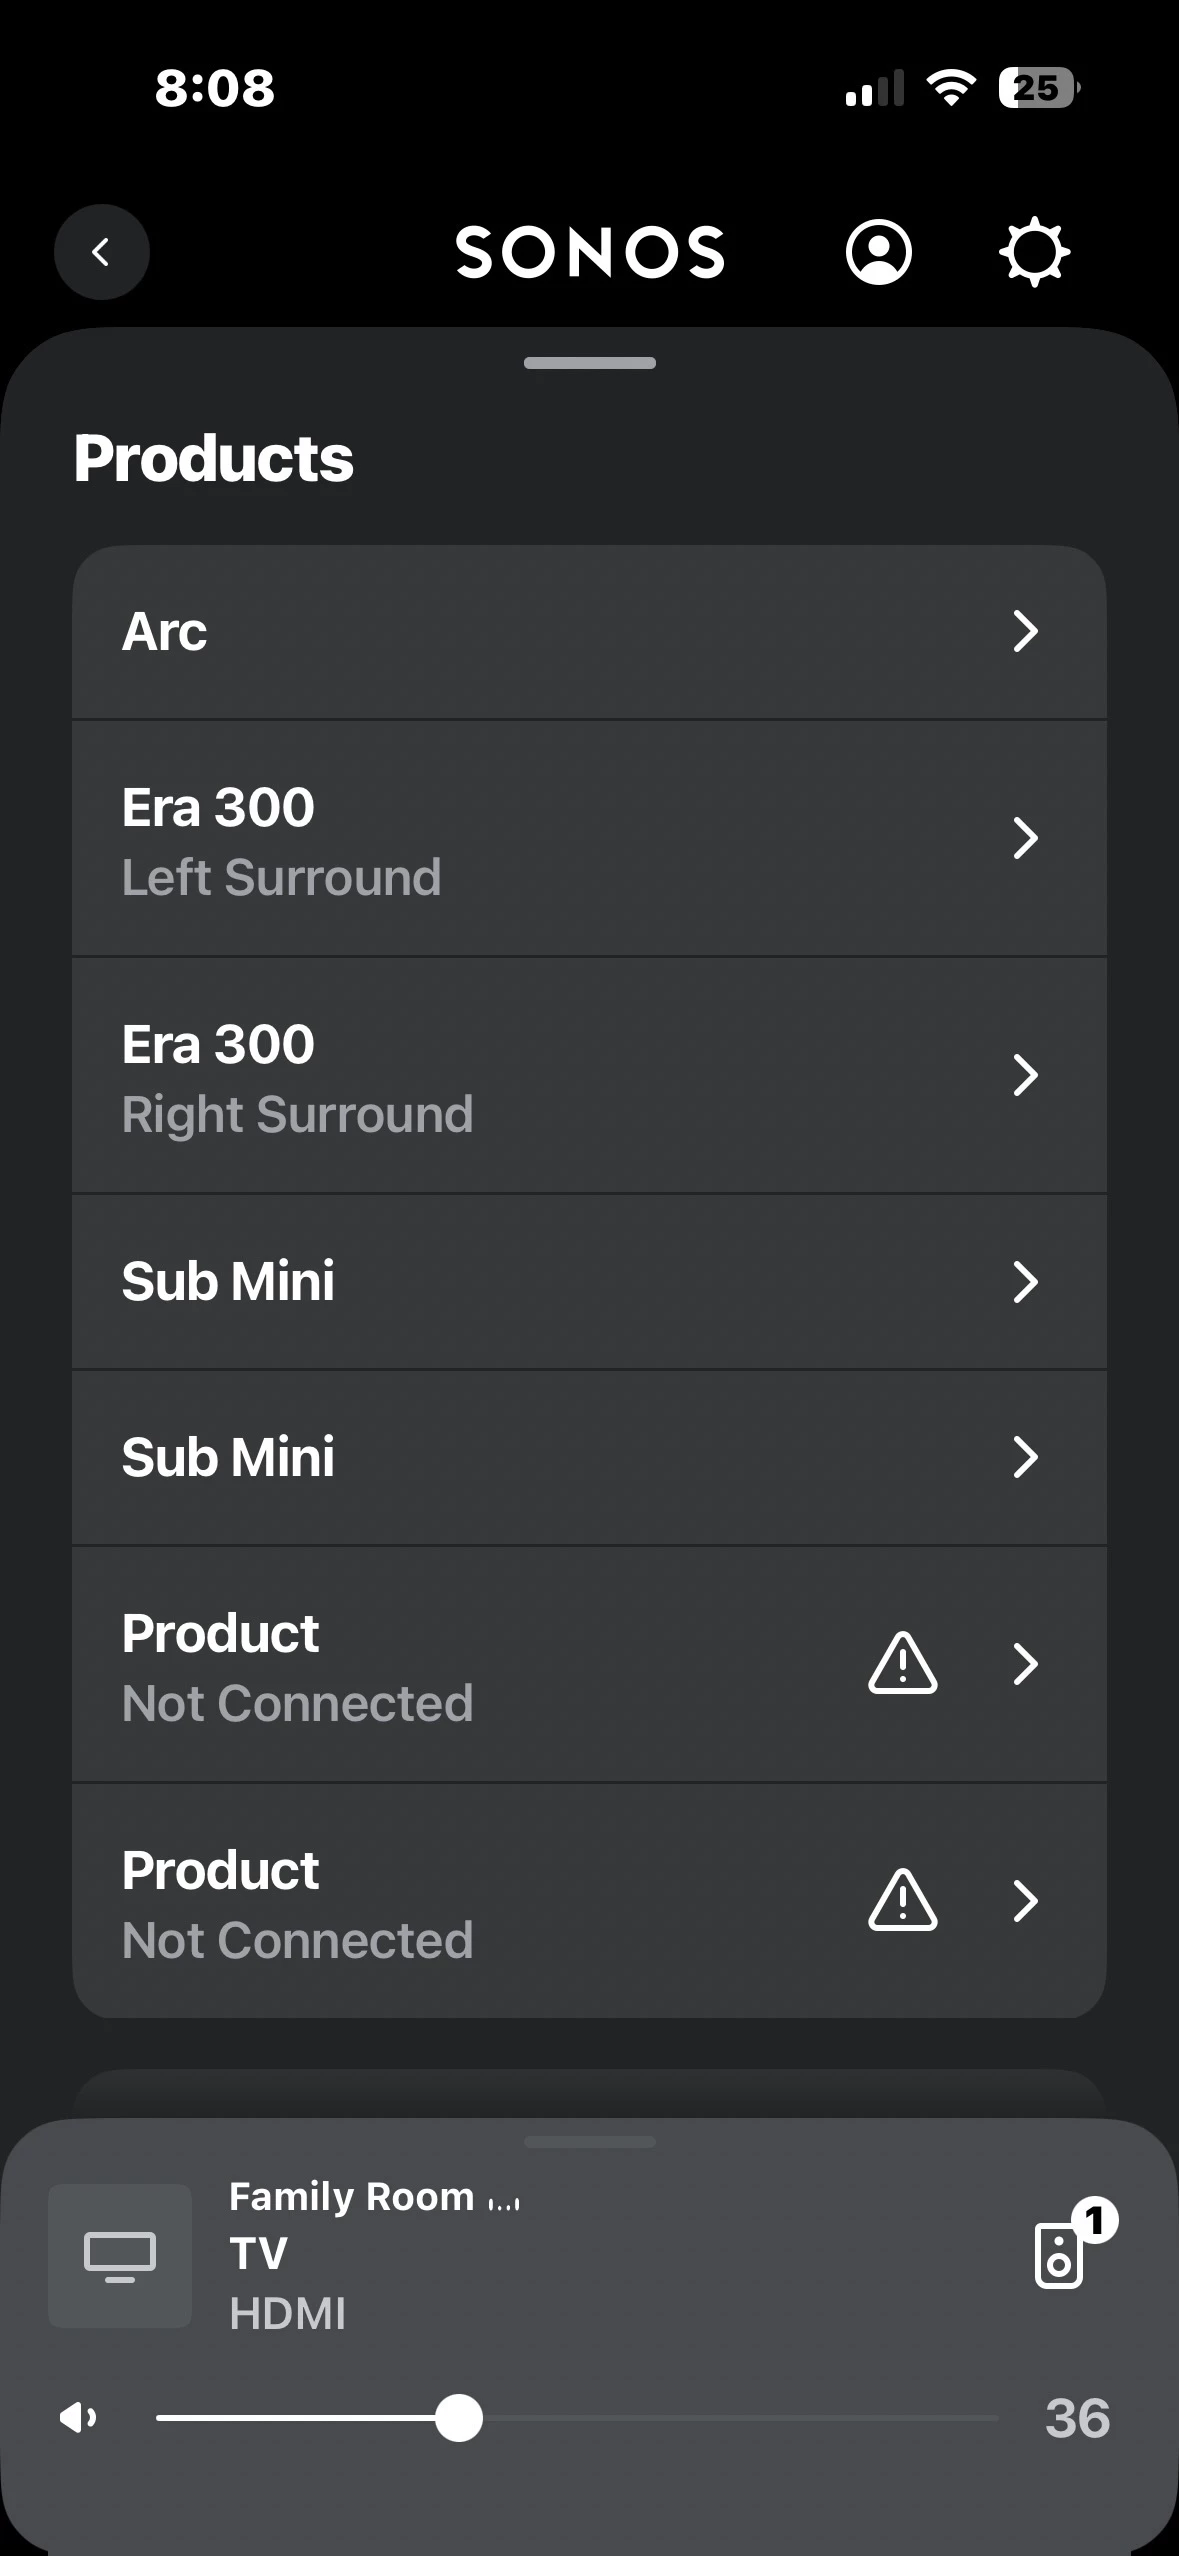Screen dimensions: 1179x2556
Task: Tap second Not Connected warning triangle
Action: [x=902, y=1900]
